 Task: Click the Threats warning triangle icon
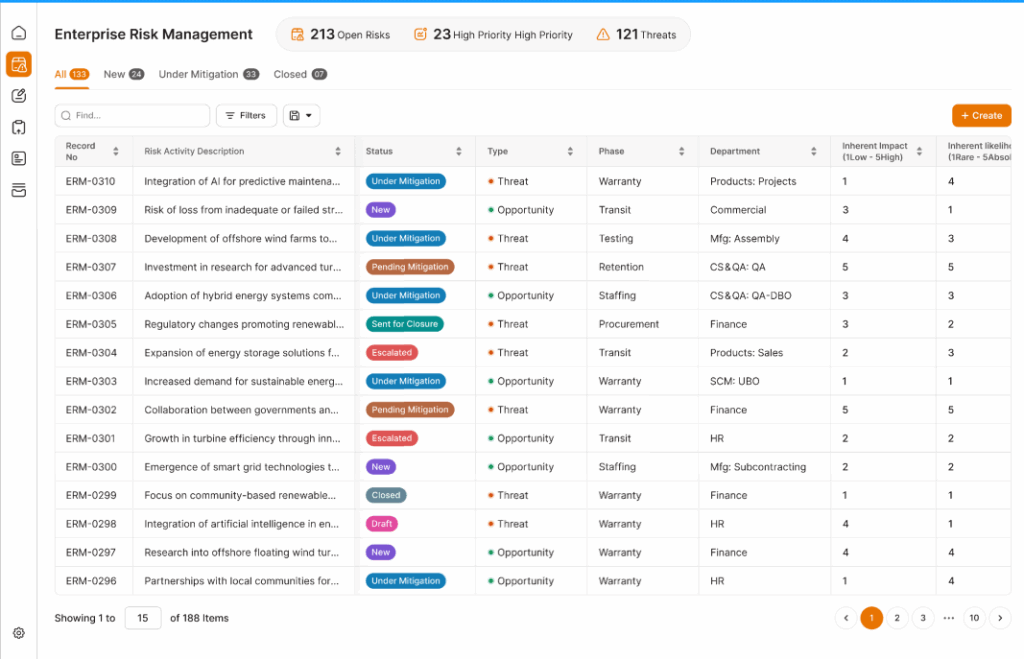[x=603, y=34]
